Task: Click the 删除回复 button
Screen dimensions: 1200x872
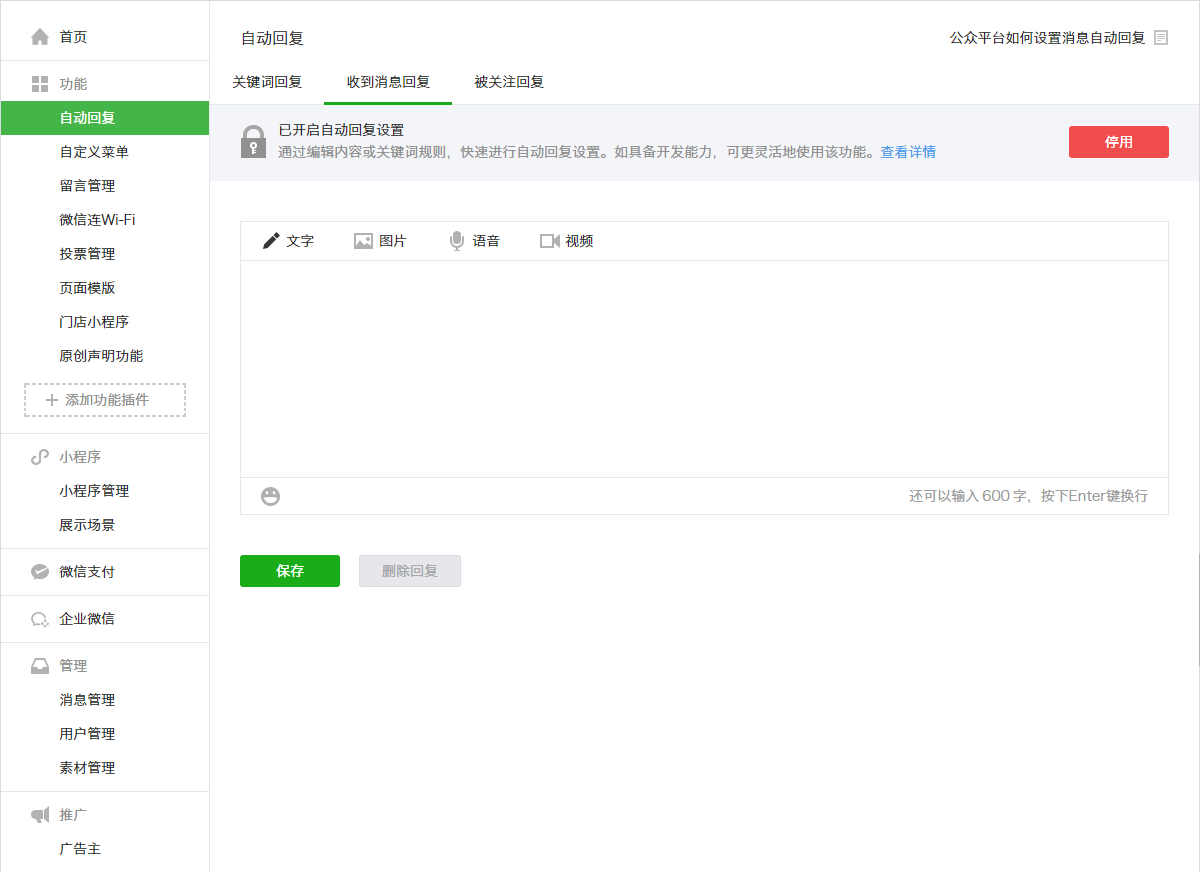Action: tap(410, 571)
